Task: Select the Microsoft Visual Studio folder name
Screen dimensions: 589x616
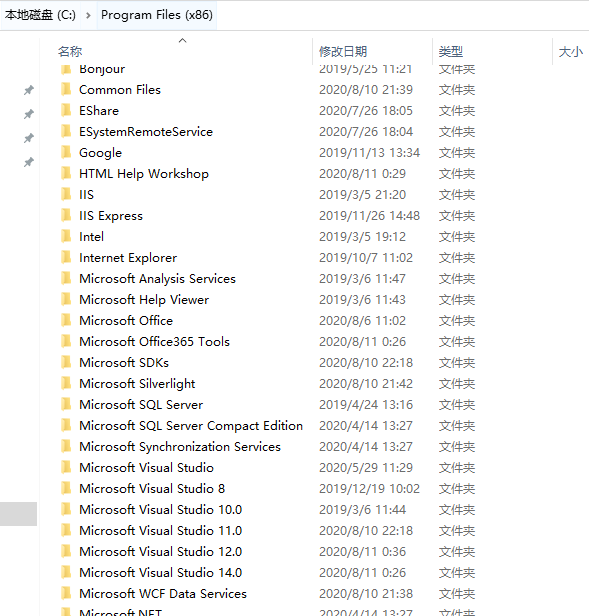Action: 147,468
